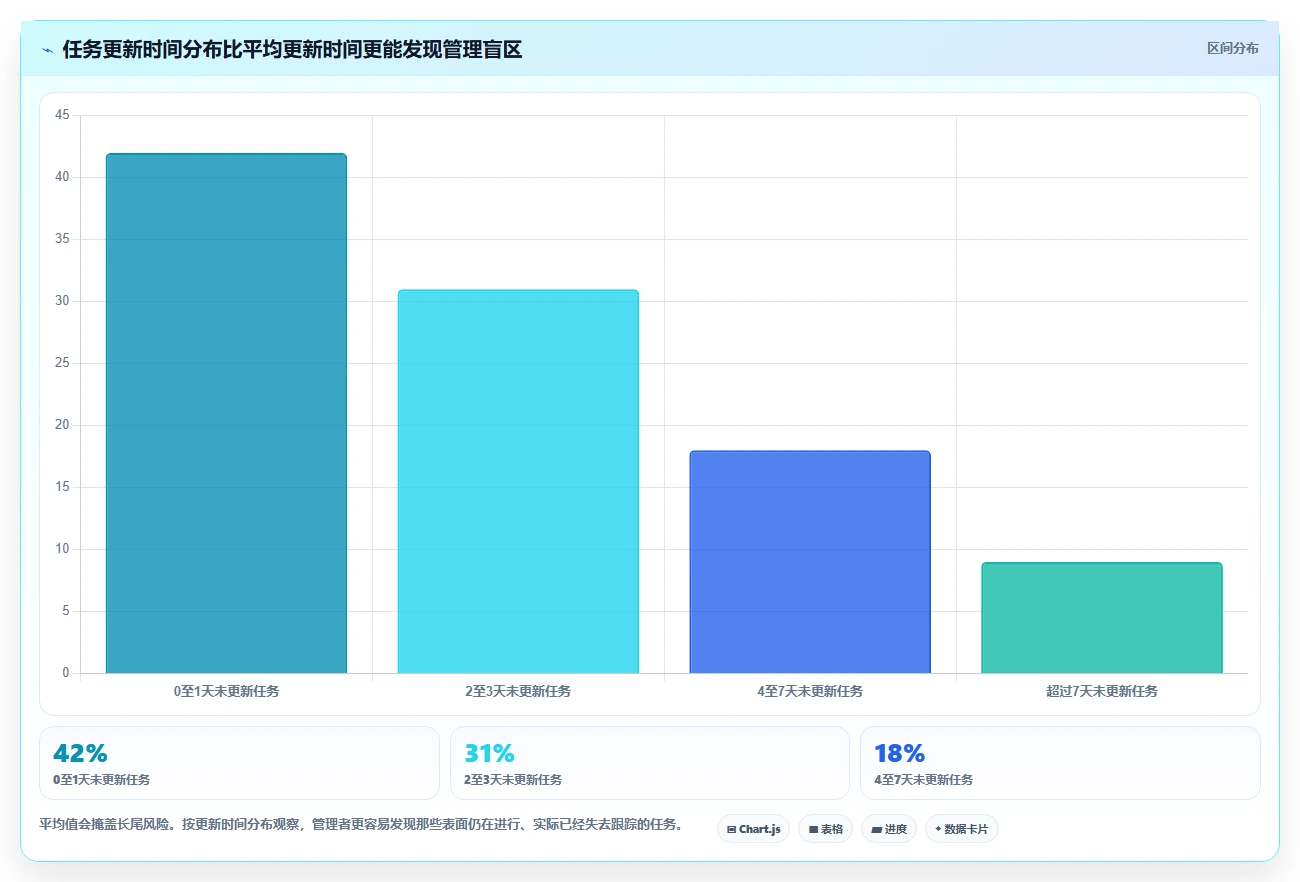
Task: Click the x-axis label 2至3天未更新任务
Action: 518,691
